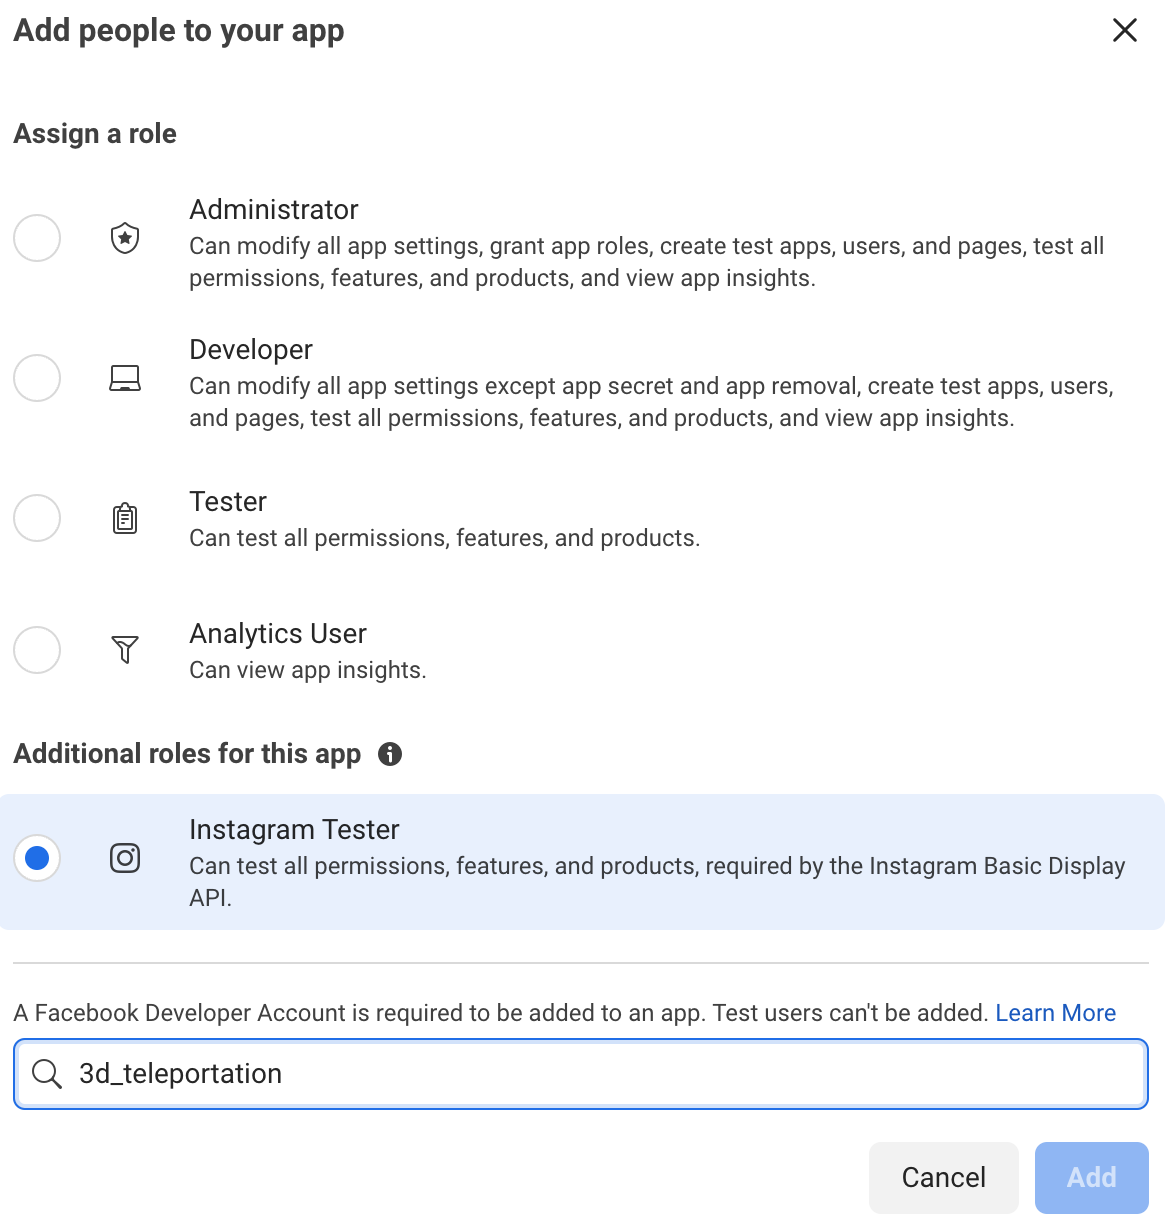Image resolution: width=1172 pixels, height=1222 pixels.
Task: Click the Administrator shield icon
Action: (x=125, y=238)
